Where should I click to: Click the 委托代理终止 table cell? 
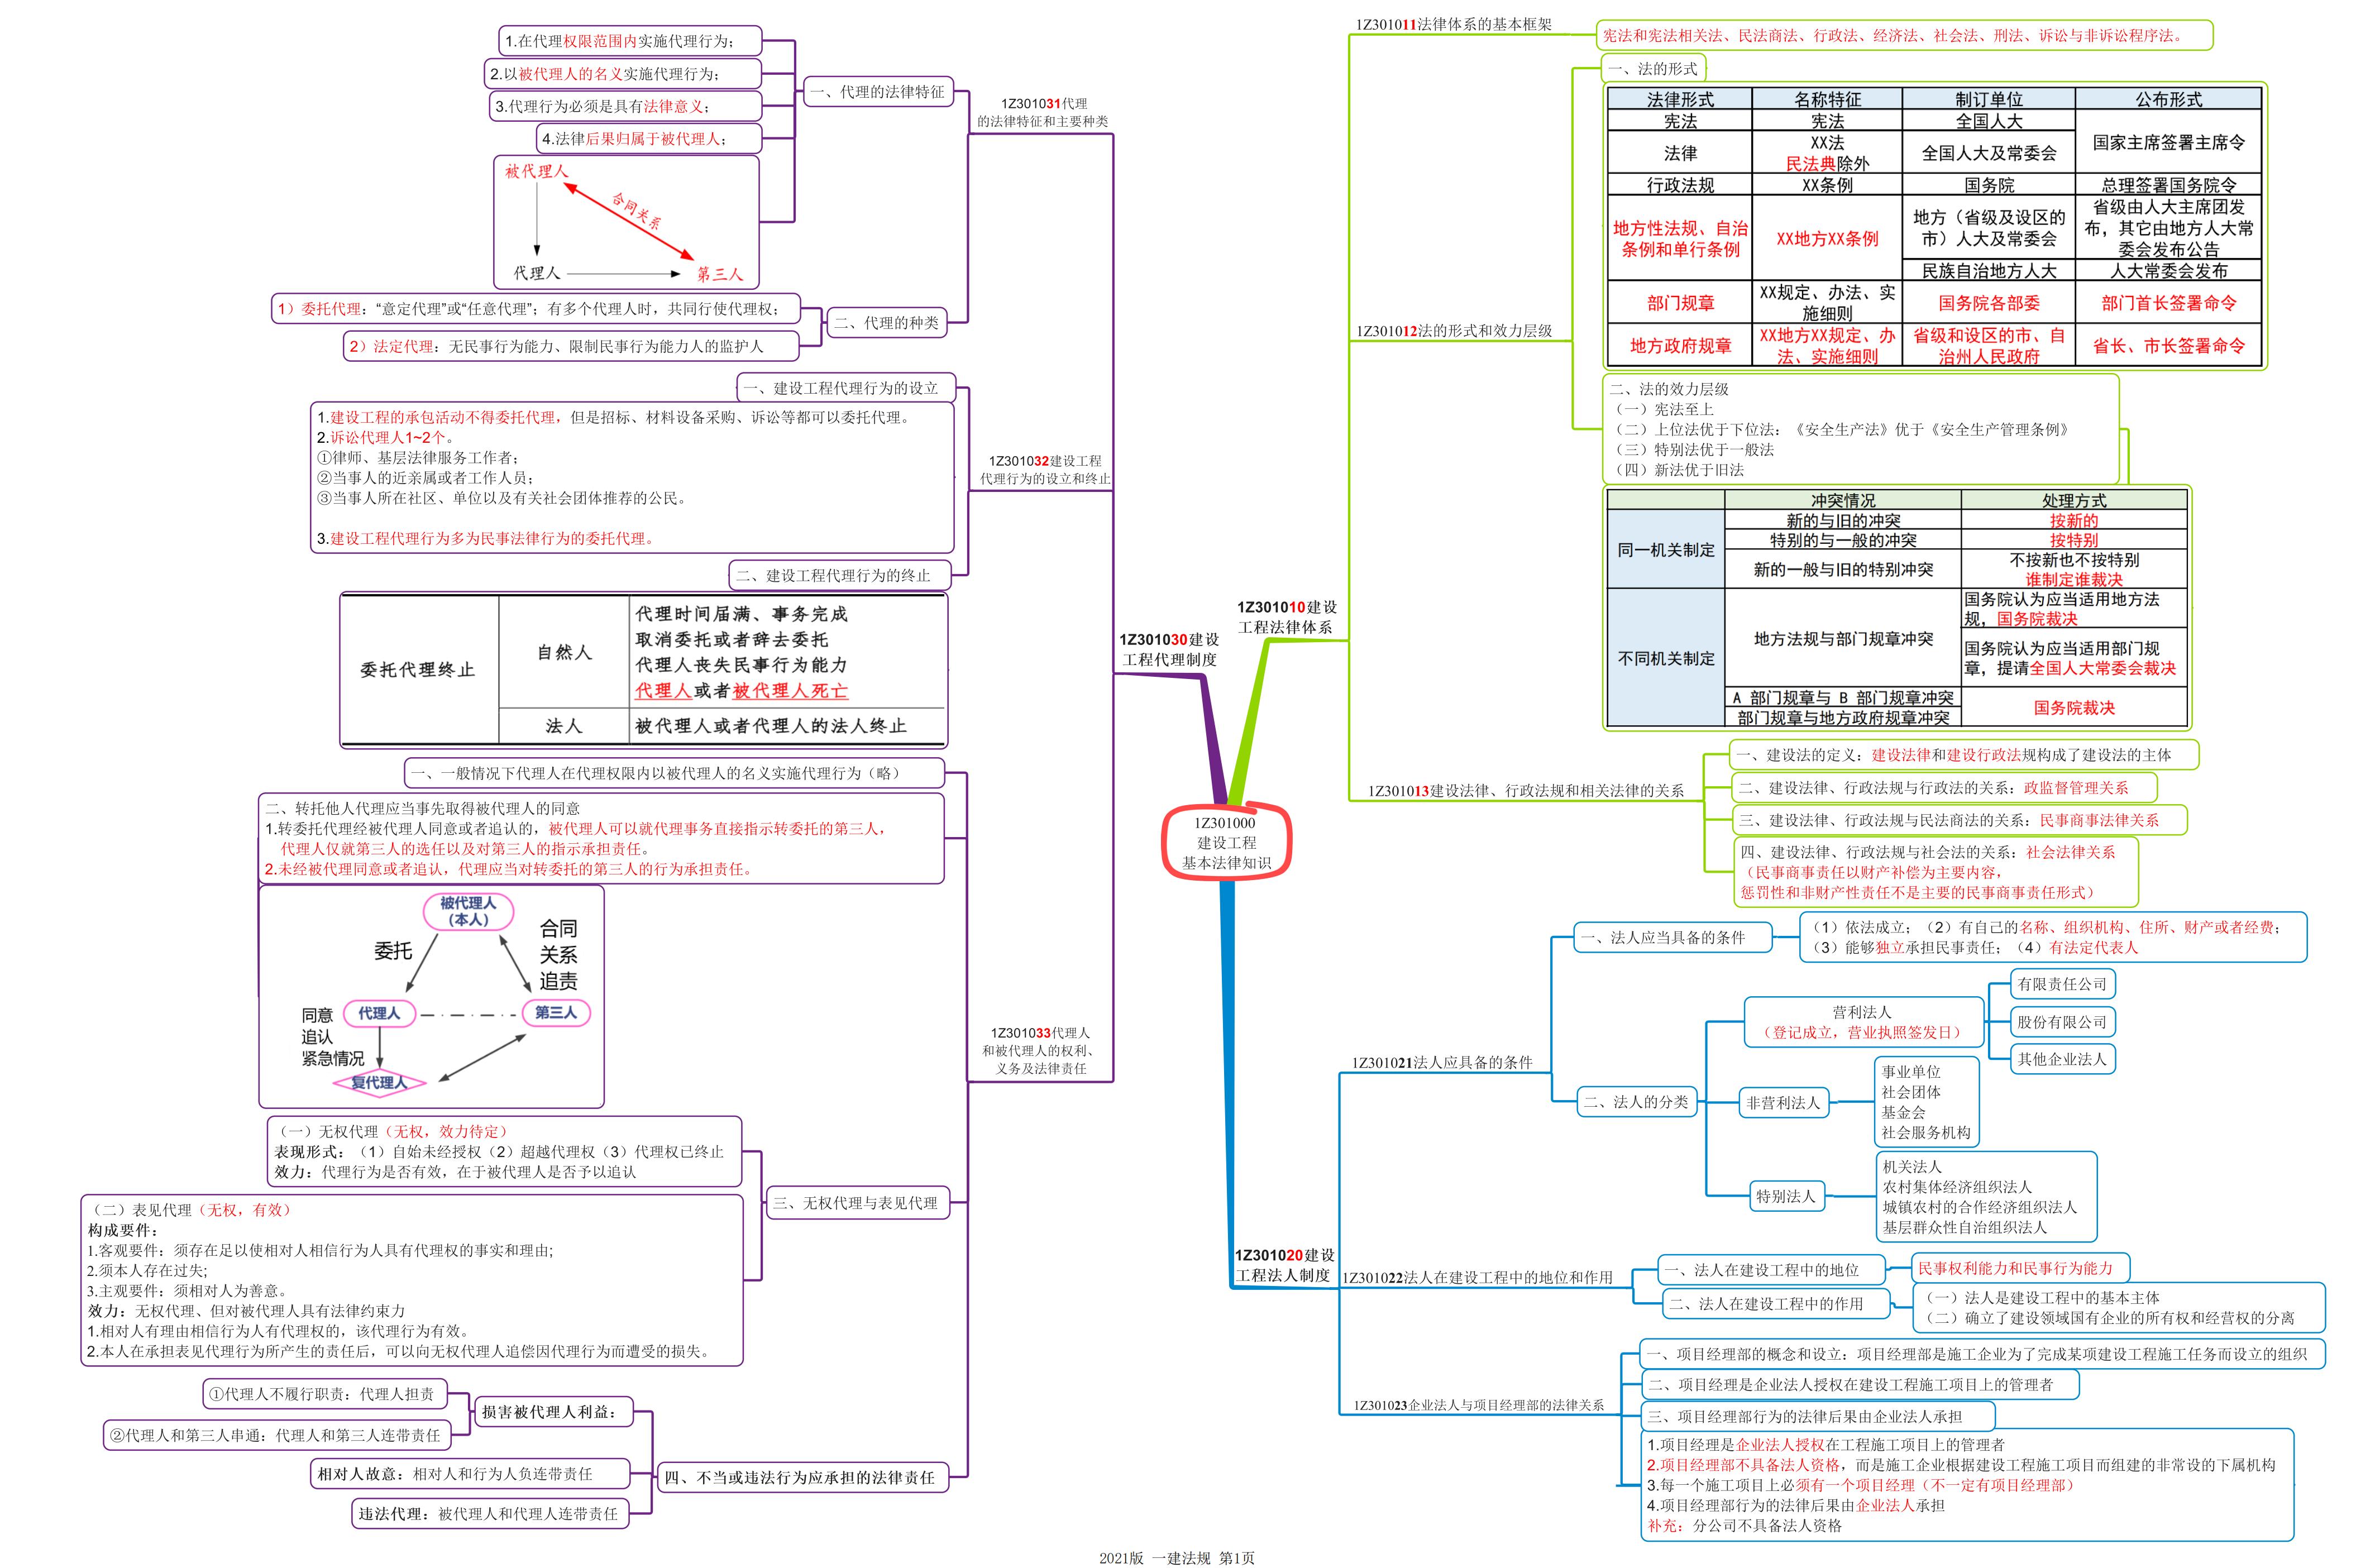point(418,670)
